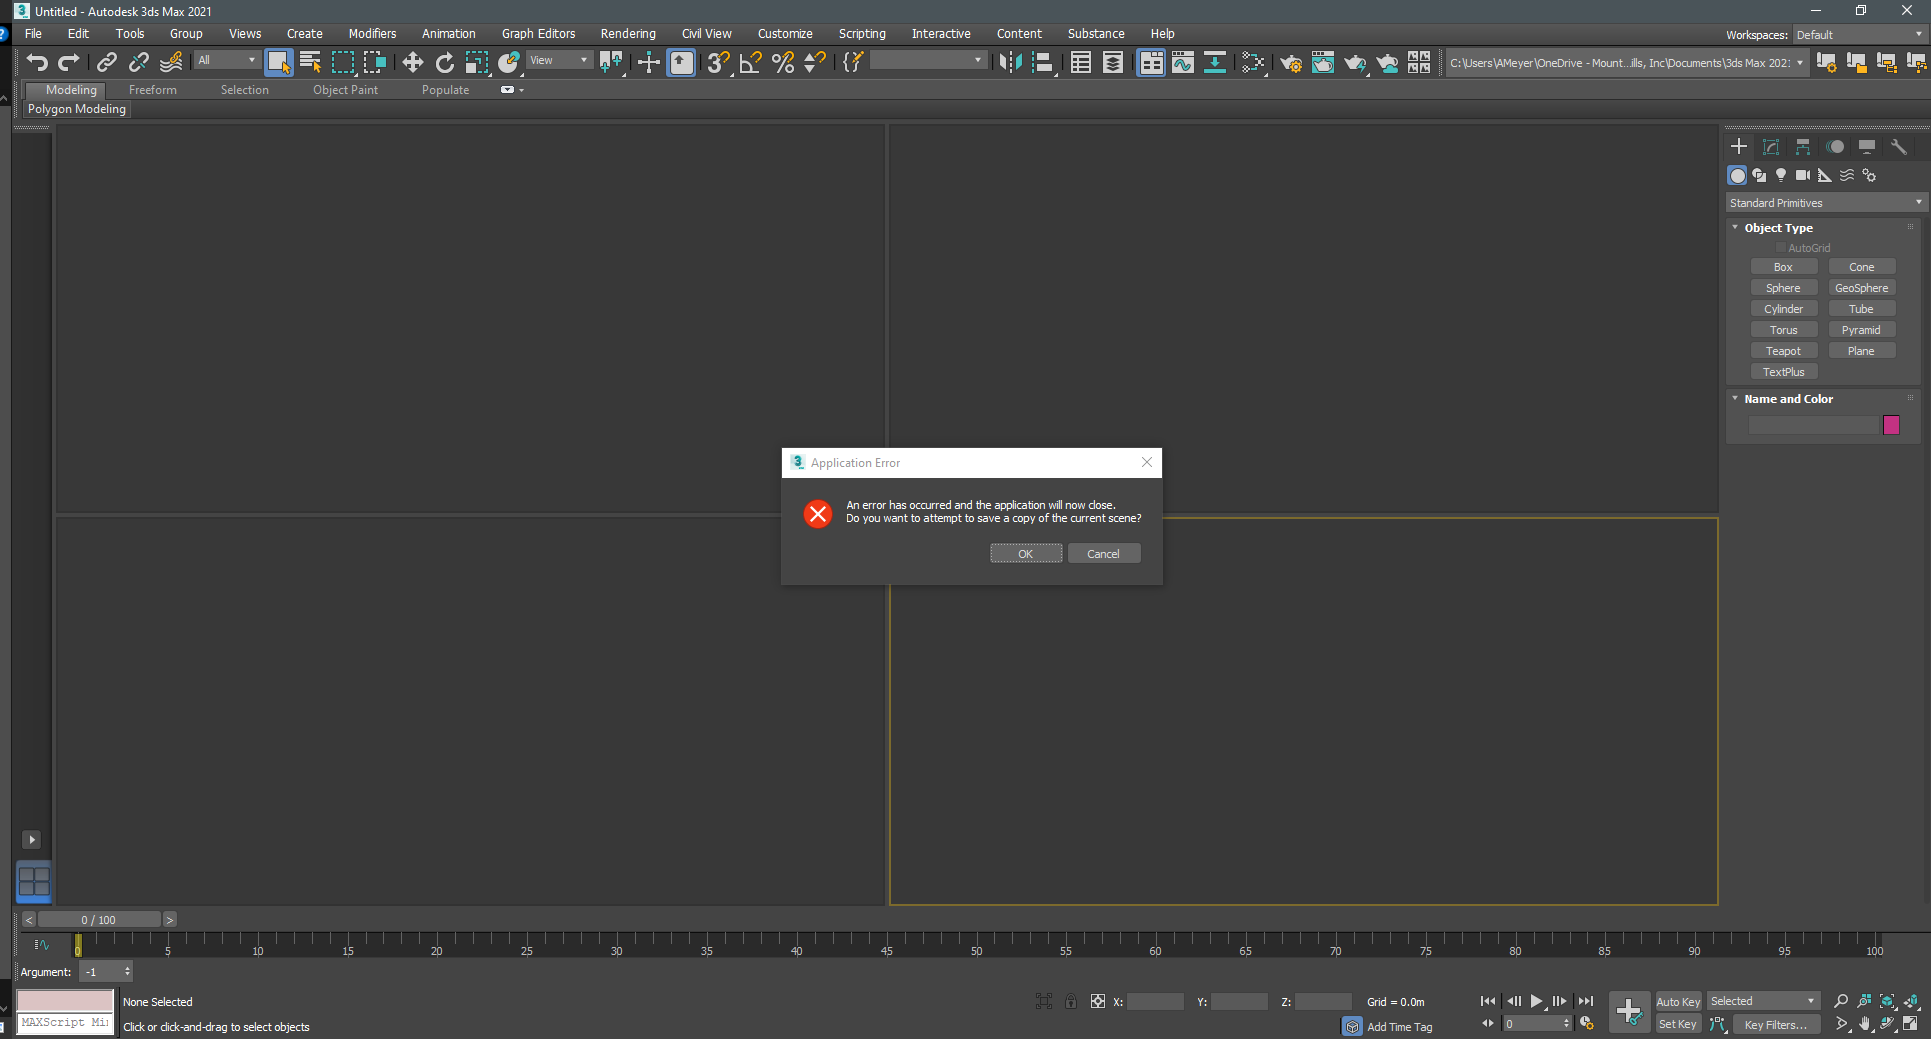Open the Rendered Frame Window

[x=1323, y=62]
